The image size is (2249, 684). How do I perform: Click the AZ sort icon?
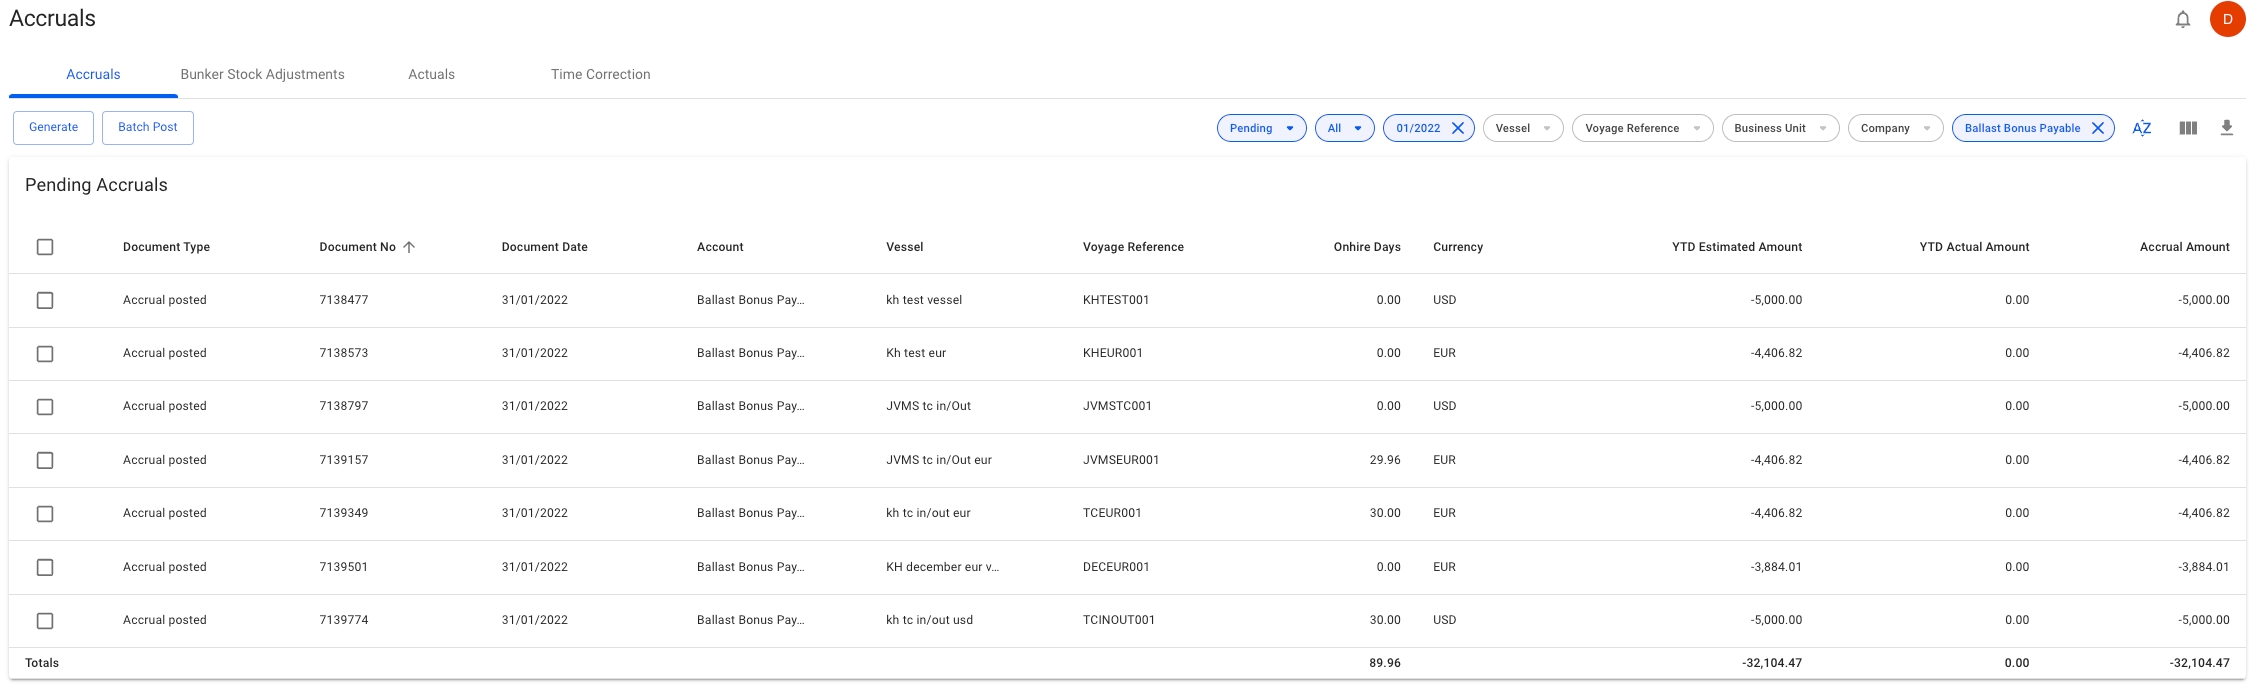[2141, 128]
